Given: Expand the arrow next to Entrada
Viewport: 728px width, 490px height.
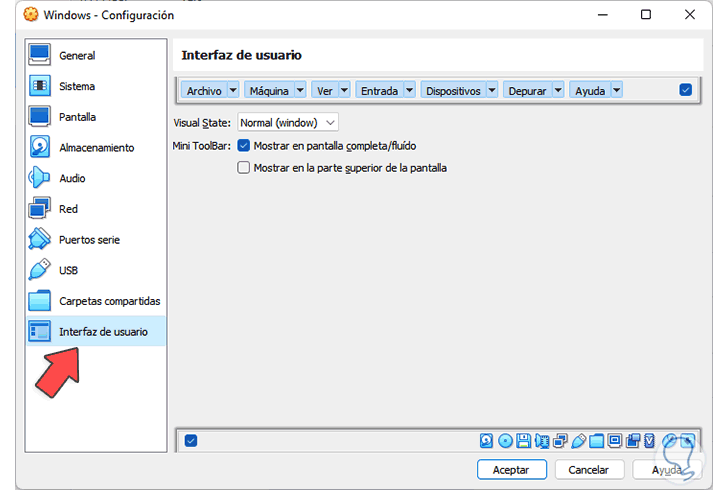Looking at the screenshot, I should pyautogui.click(x=409, y=90).
